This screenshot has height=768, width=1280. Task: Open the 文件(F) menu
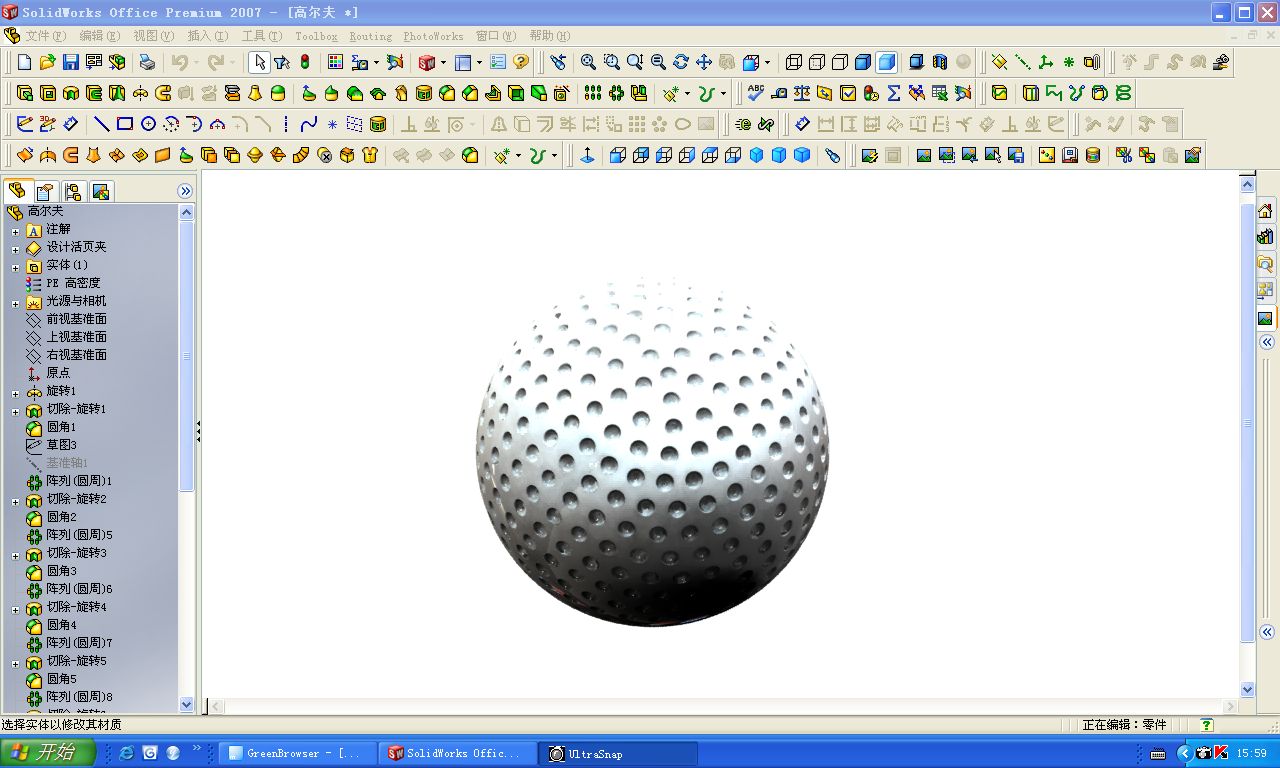(x=45, y=36)
